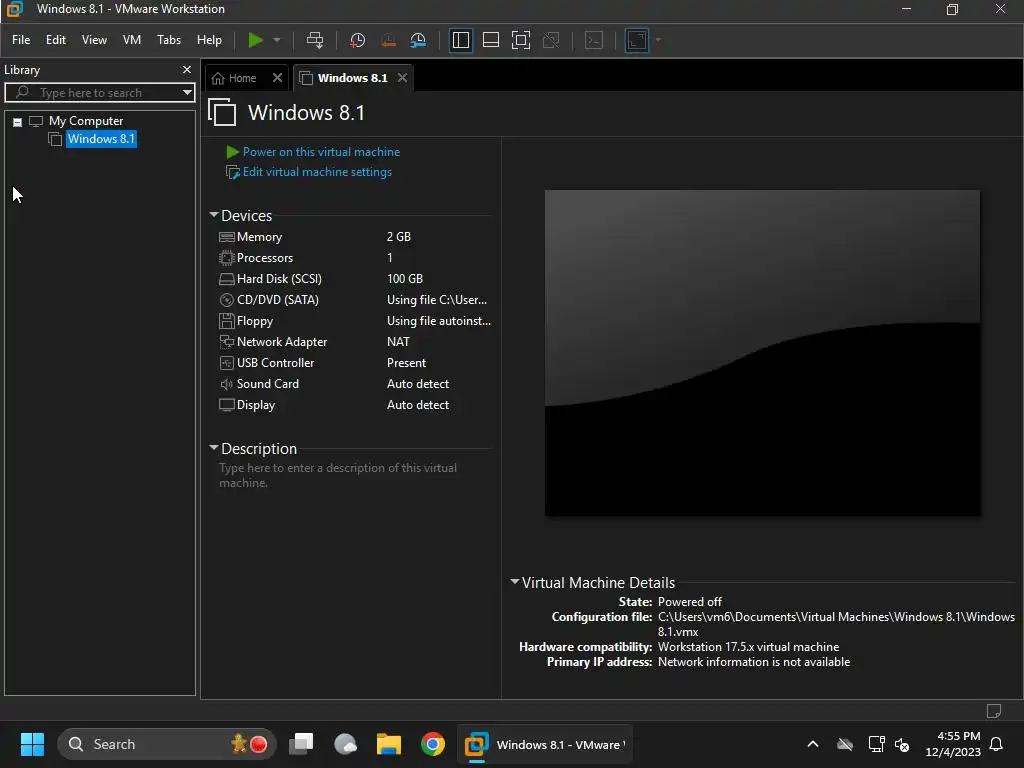Click the Workstation 17.5.x virtual machine text
This screenshot has width=1024, height=768.
pos(748,647)
